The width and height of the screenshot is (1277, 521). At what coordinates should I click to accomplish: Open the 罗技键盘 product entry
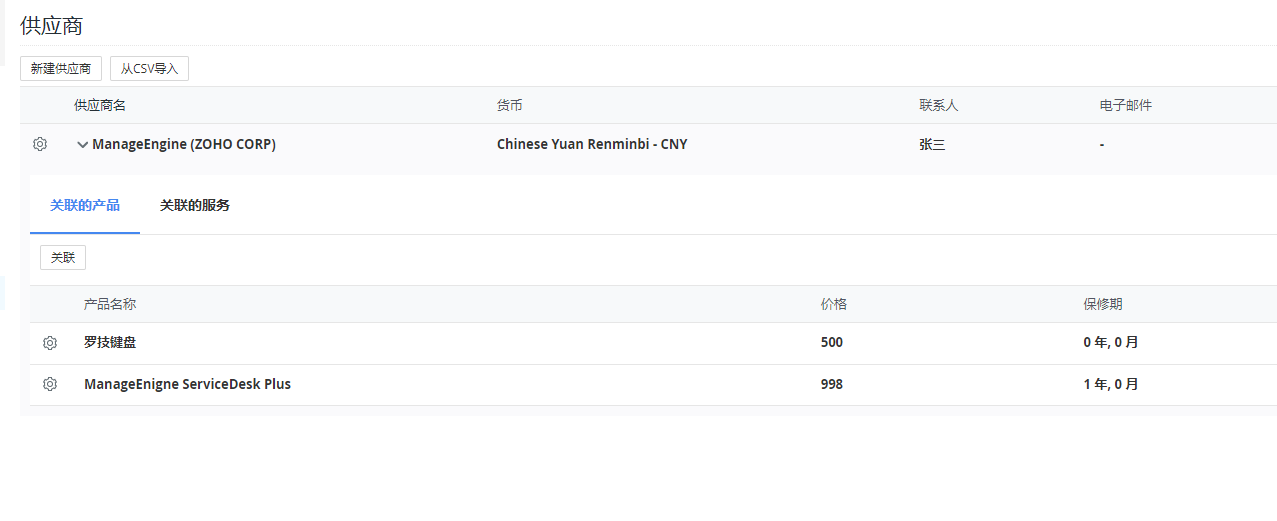pos(110,342)
